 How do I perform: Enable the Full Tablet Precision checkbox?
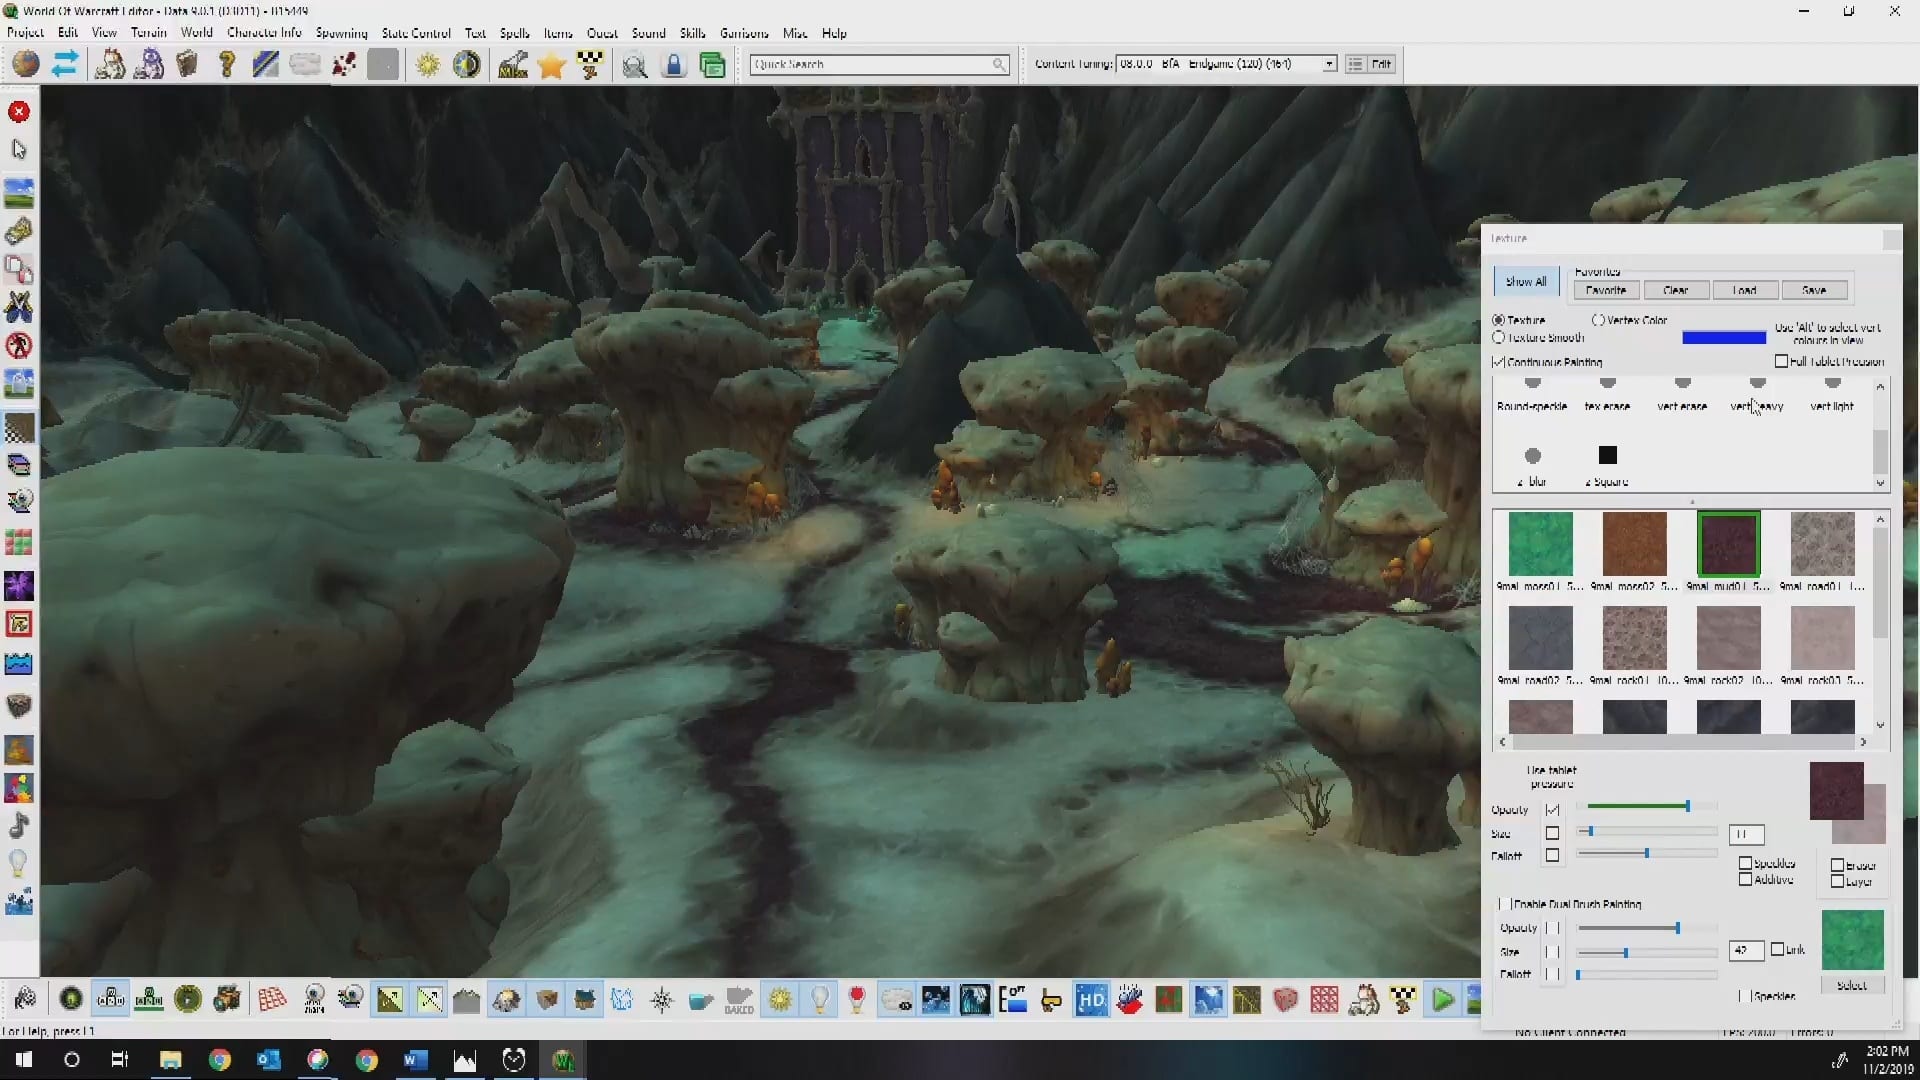(x=1781, y=361)
